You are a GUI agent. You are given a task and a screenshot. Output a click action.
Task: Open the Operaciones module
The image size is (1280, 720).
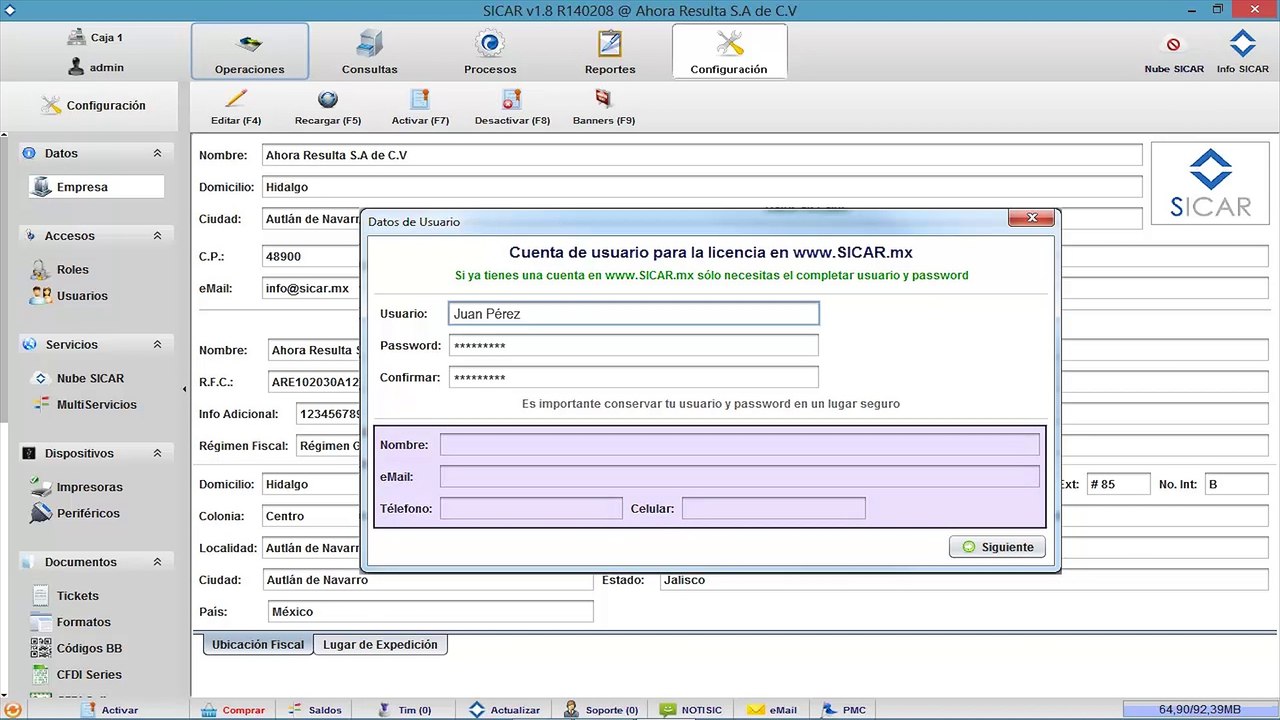click(250, 51)
